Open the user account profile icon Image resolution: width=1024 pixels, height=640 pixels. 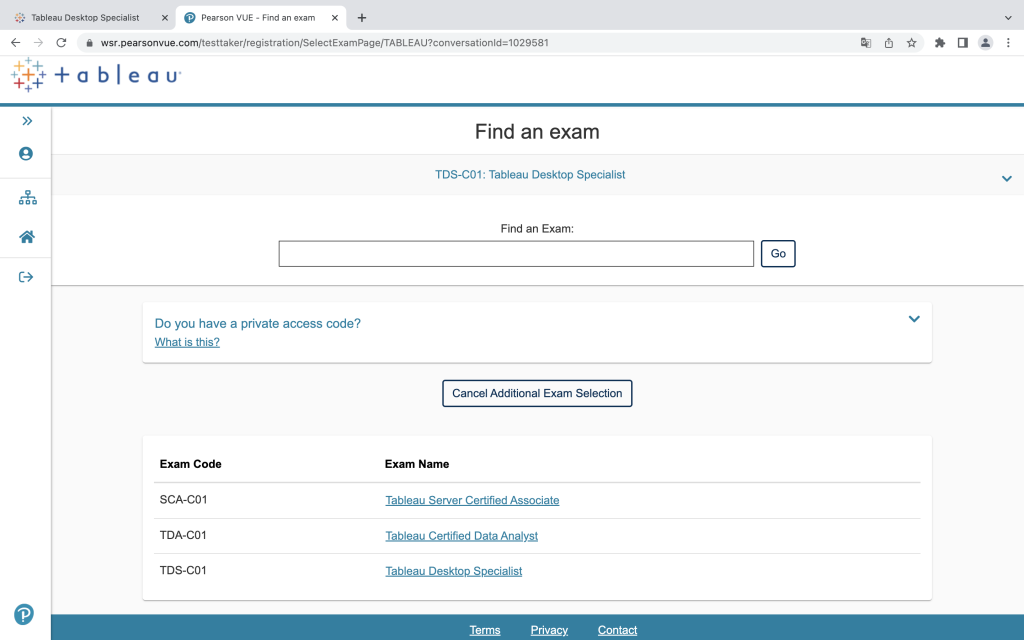26,153
